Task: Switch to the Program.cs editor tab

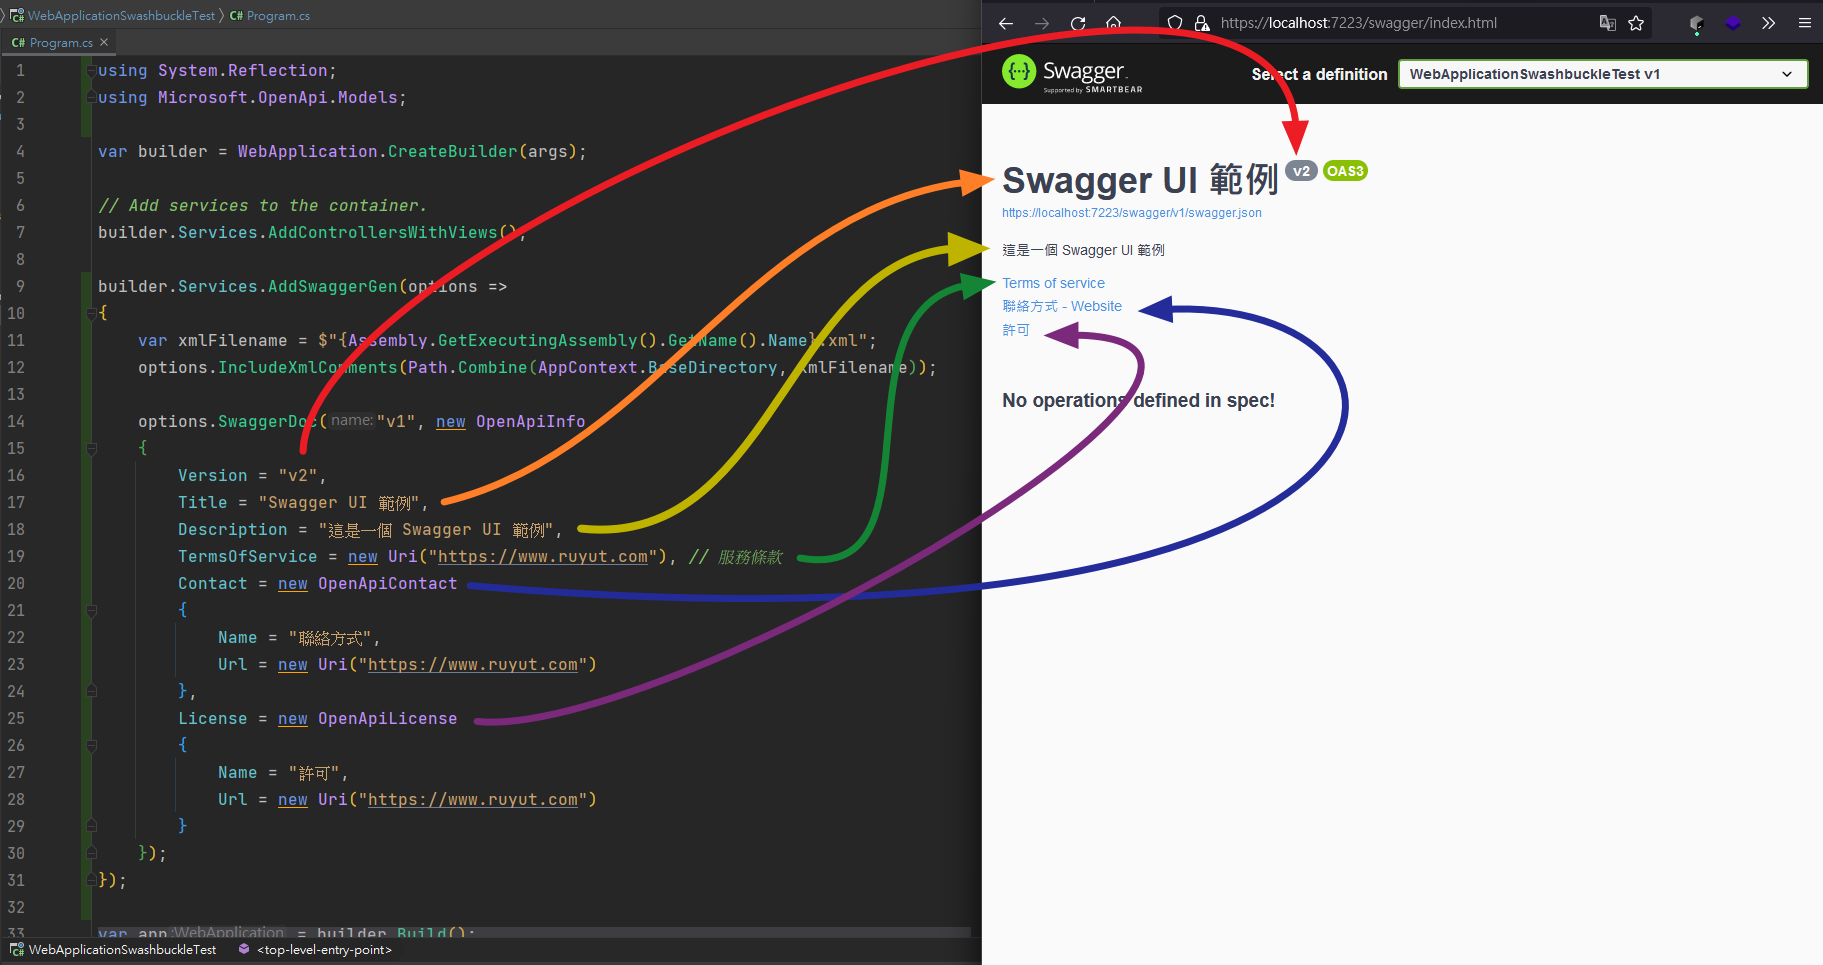Action: point(58,42)
